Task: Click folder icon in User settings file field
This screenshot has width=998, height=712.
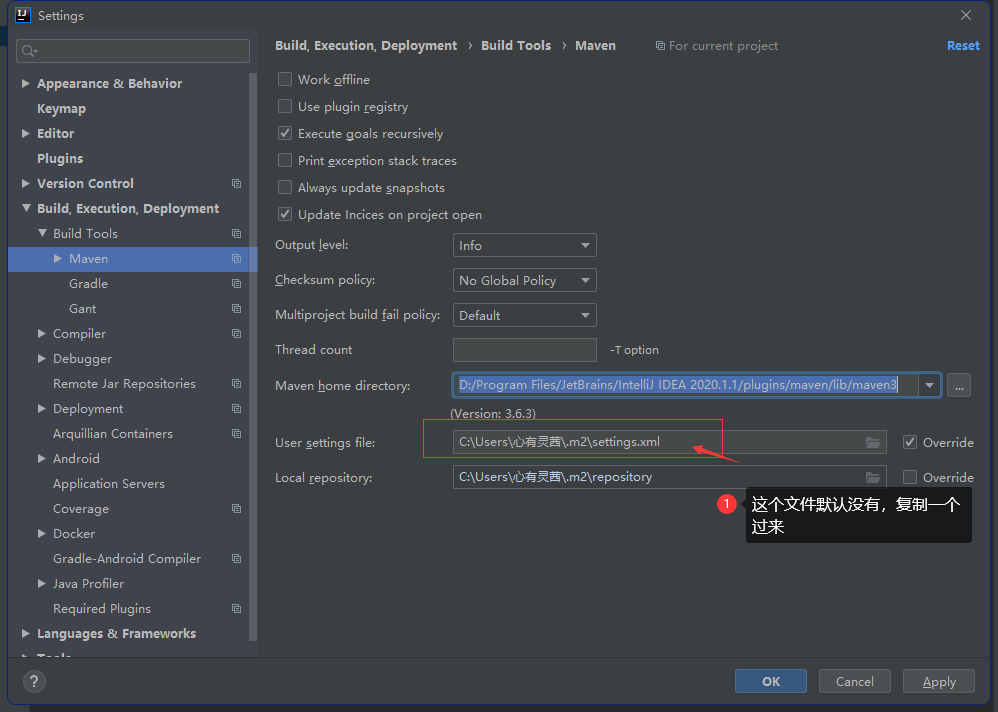Action: click(873, 442)
